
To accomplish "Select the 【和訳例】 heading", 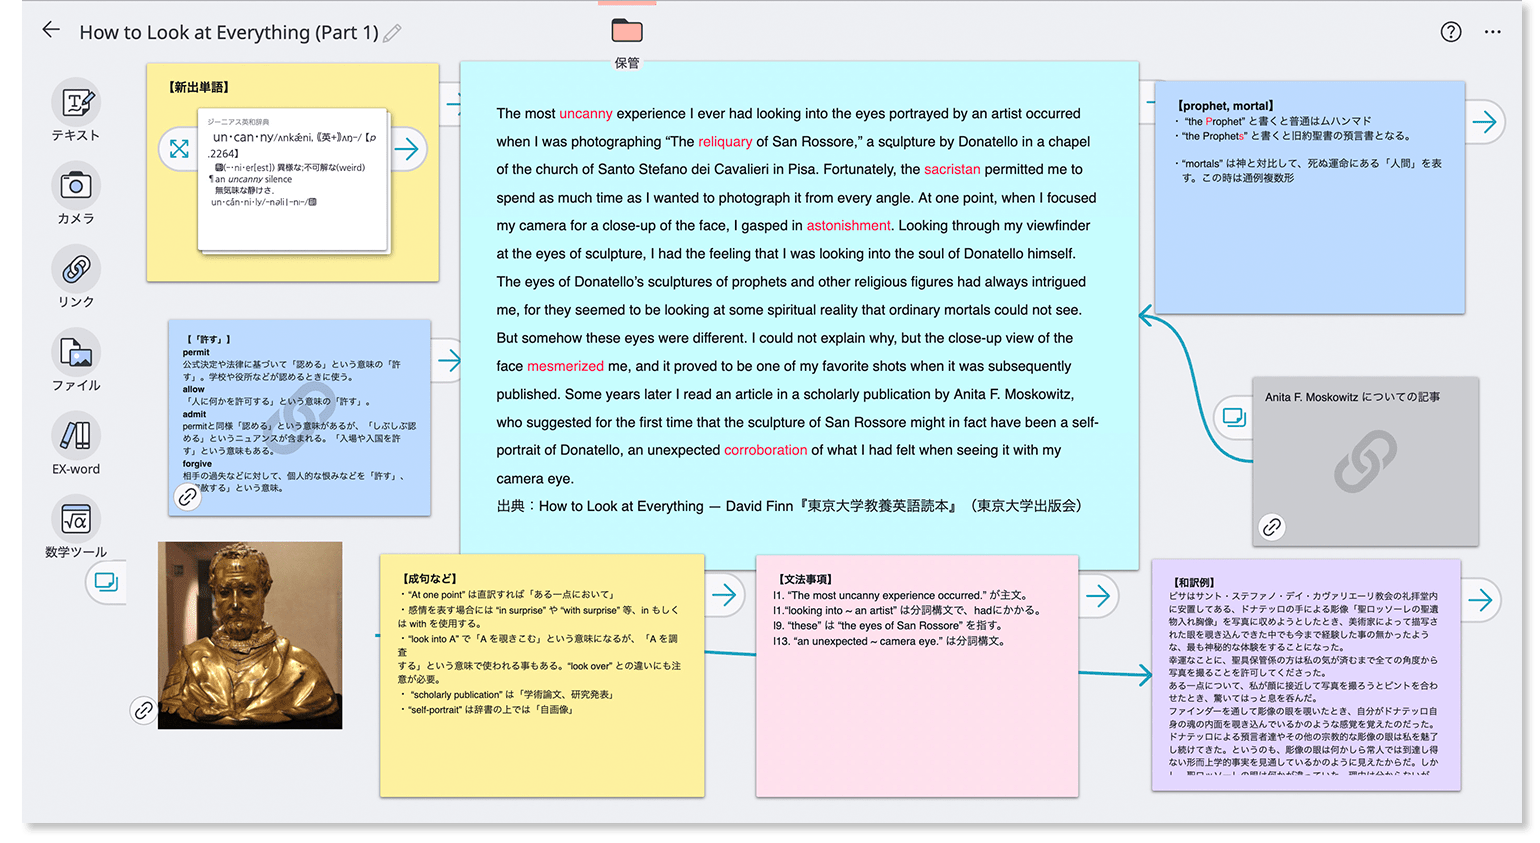I will [1196, 582].
